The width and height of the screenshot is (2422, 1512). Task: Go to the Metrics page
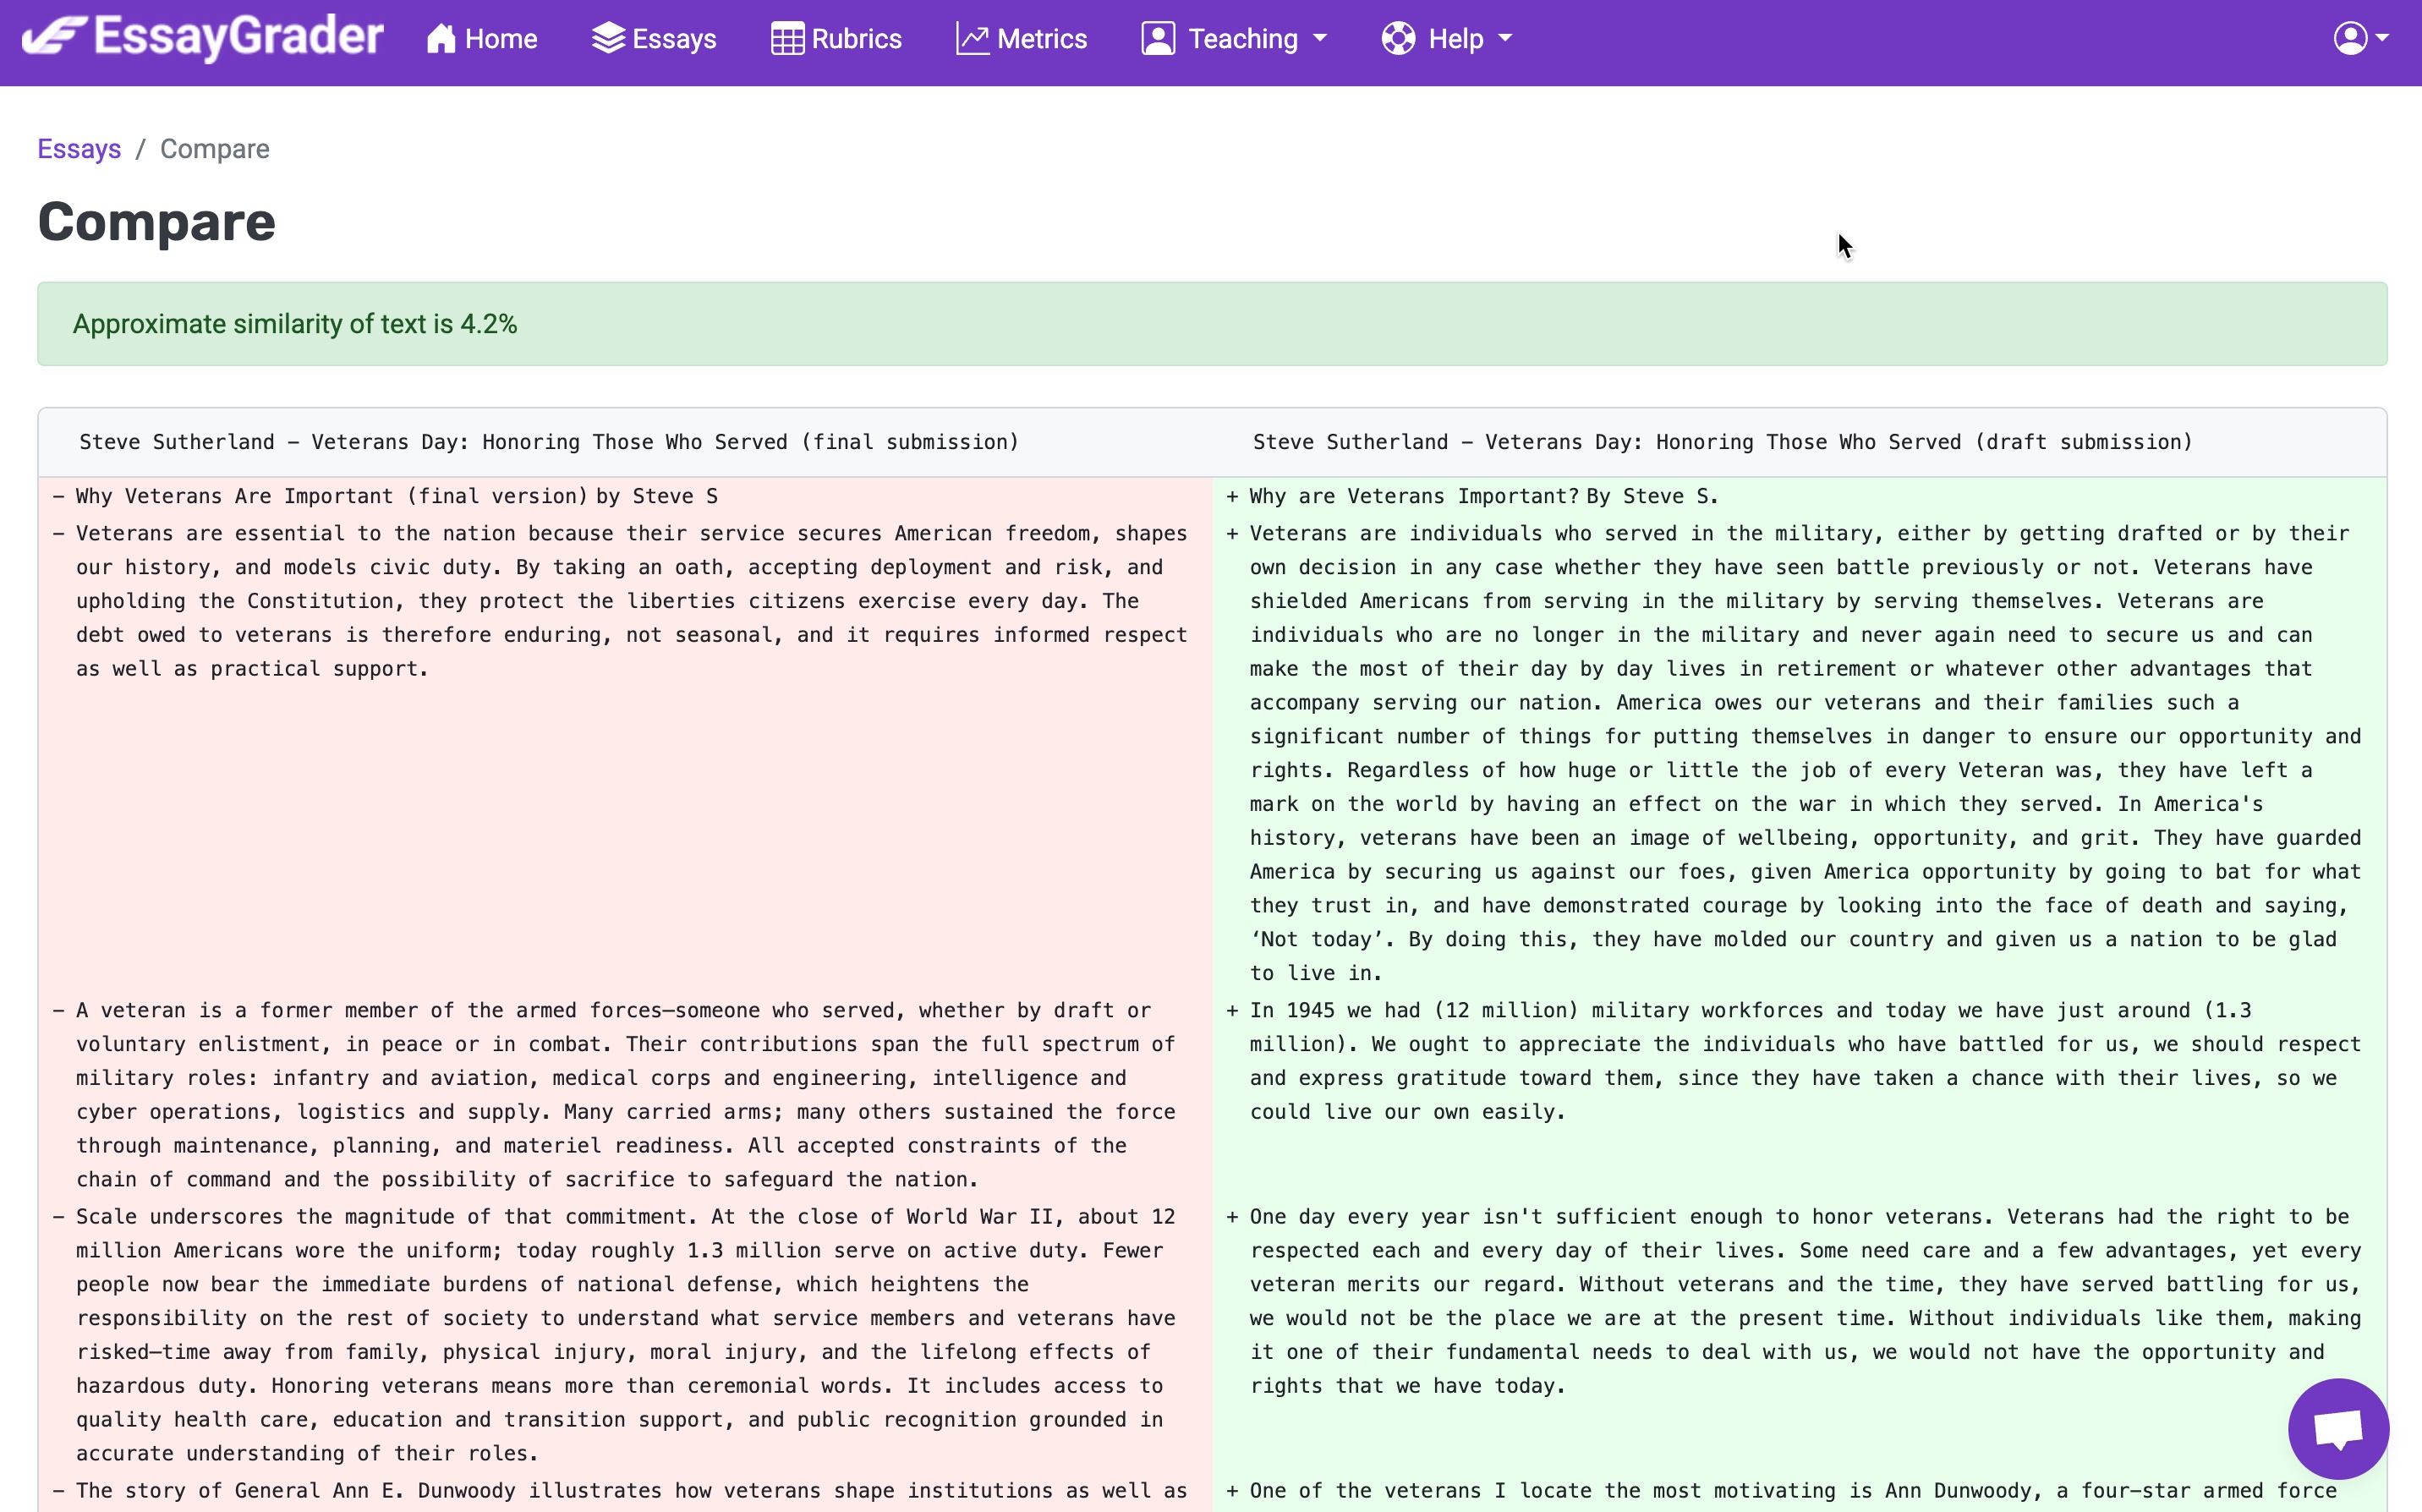click(1041, 39)
